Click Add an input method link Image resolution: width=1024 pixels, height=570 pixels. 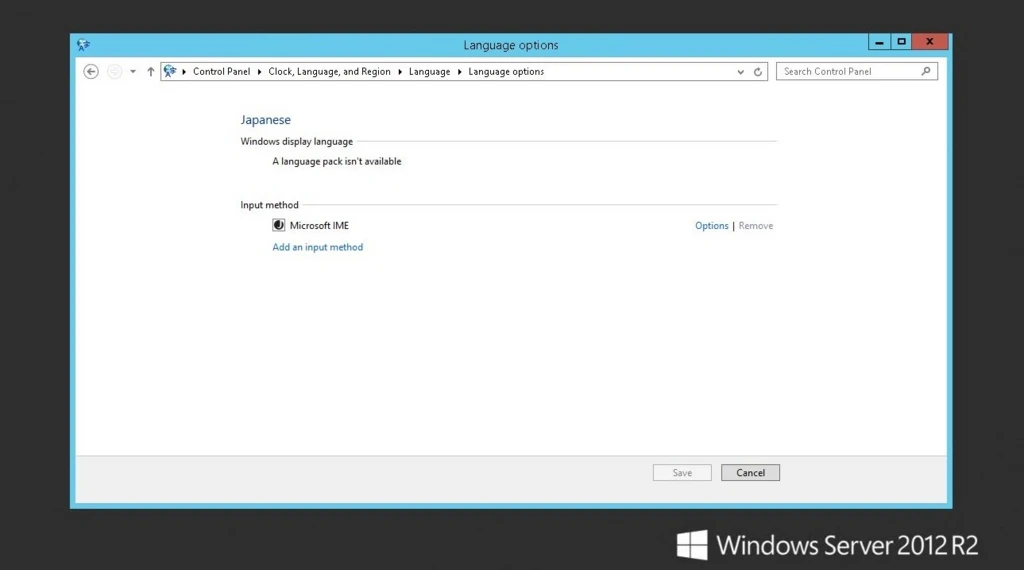coord(317,247)
